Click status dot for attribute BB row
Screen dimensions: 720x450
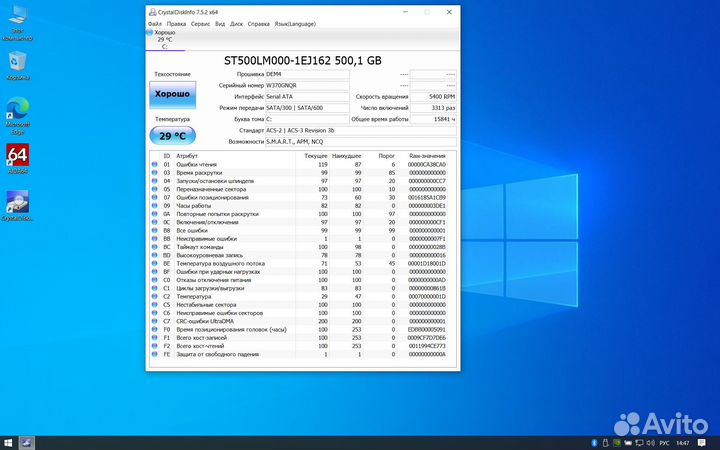click(154, 239)
